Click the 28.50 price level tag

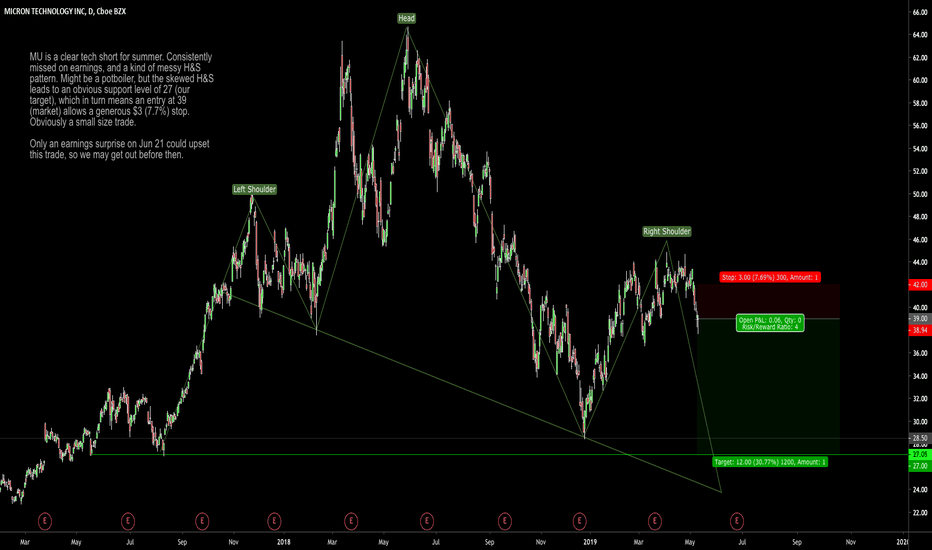(920, 438)
